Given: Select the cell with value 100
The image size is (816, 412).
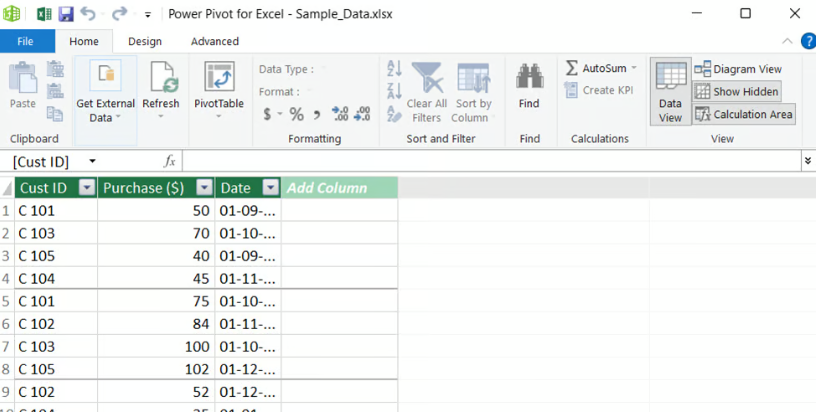Looking at the screenshot, I should pyautogui.click(x=156, y=346).
